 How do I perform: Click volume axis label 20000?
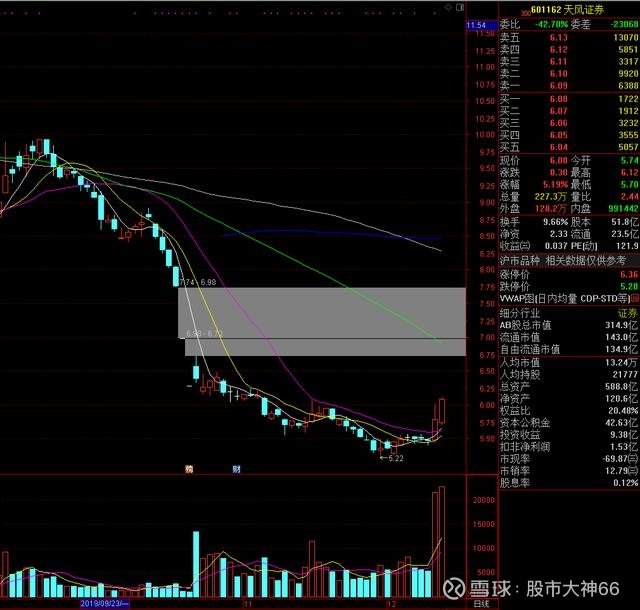pyautogui.click(x=484, y=500)
